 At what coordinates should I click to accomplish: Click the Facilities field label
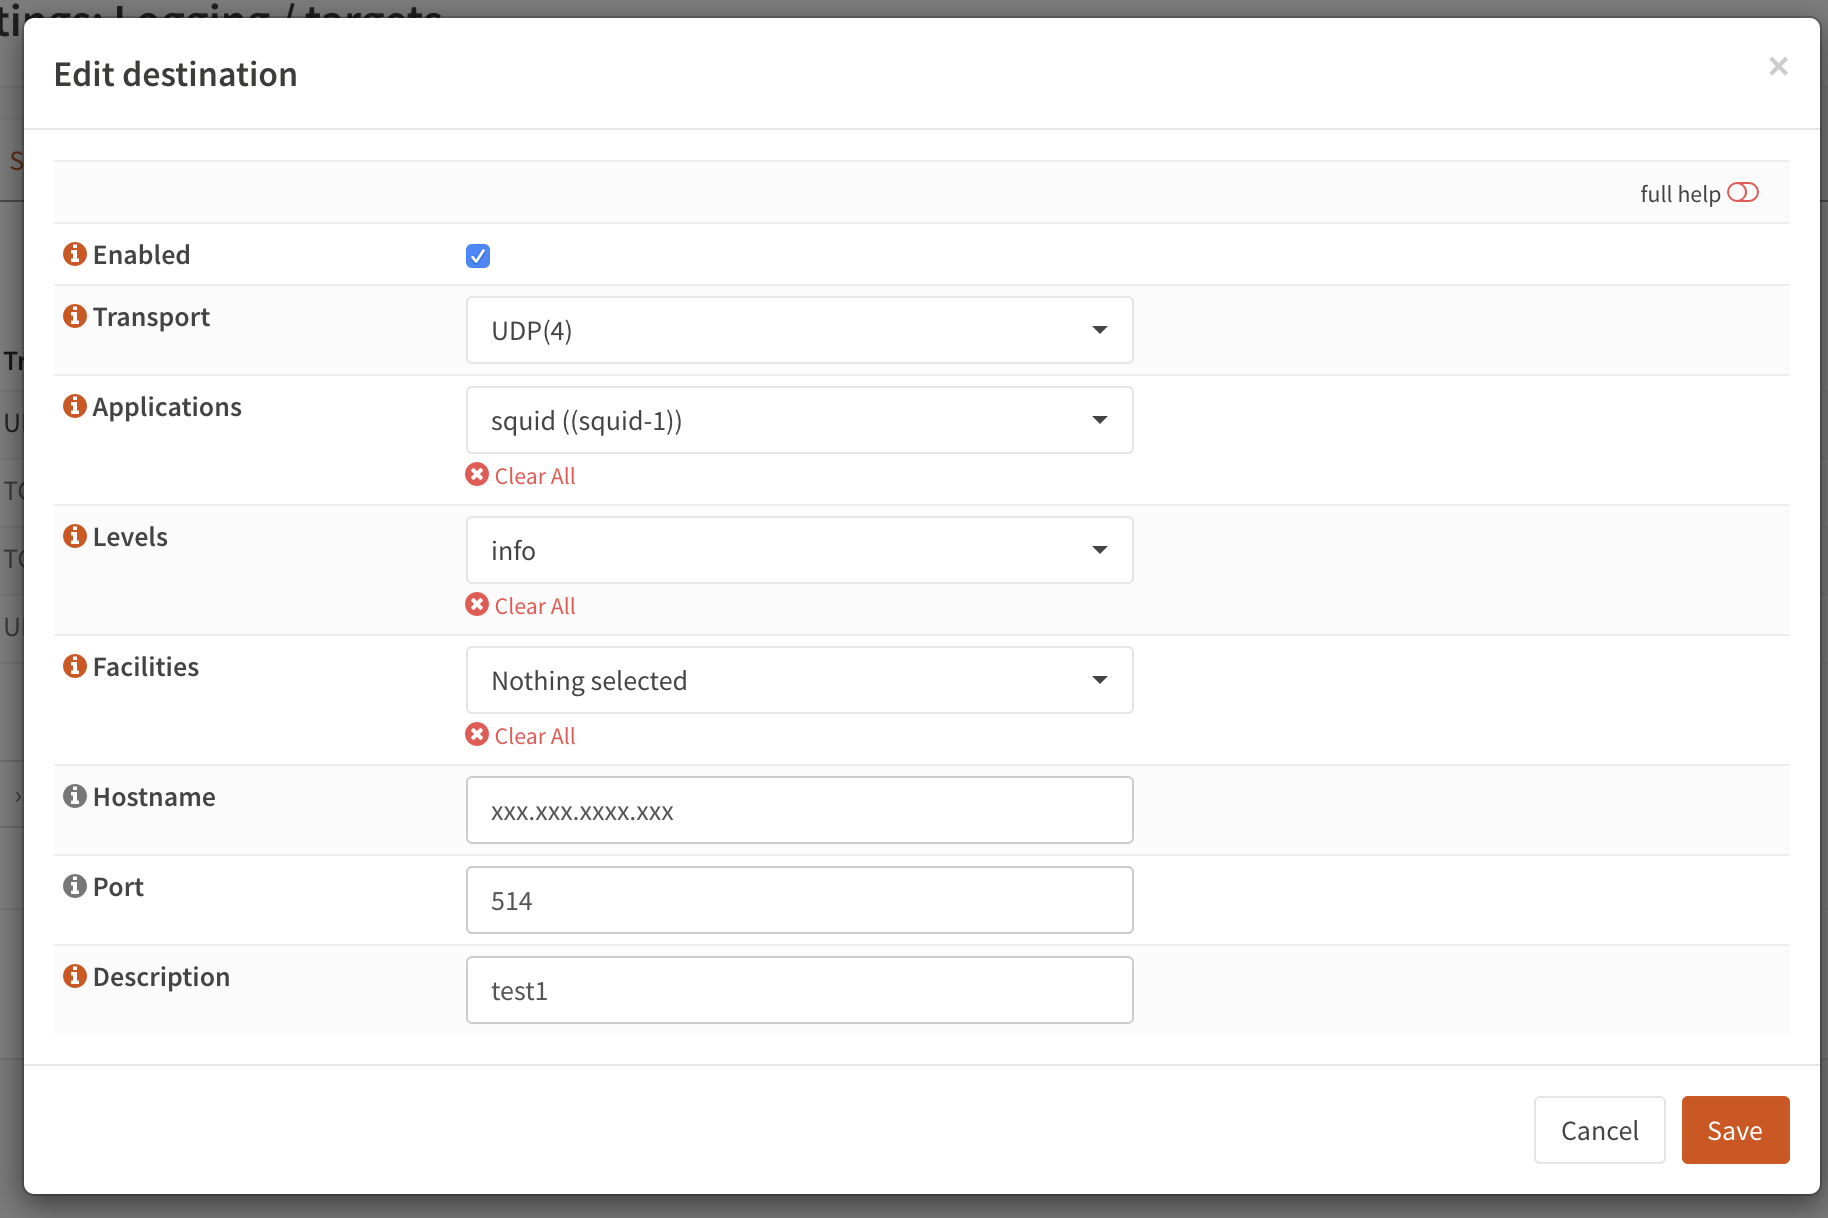(146, 667)
